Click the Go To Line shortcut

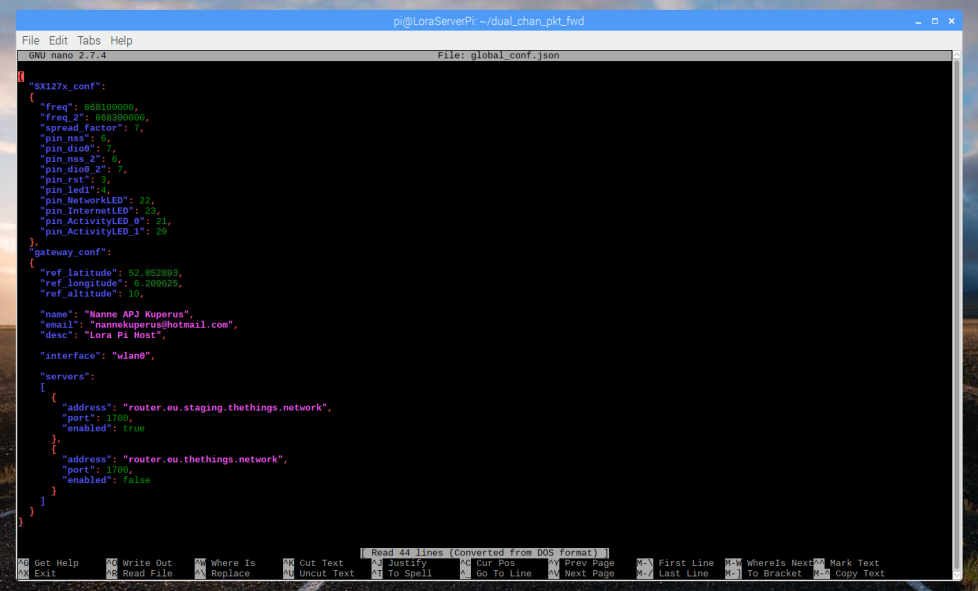(505, 573)
